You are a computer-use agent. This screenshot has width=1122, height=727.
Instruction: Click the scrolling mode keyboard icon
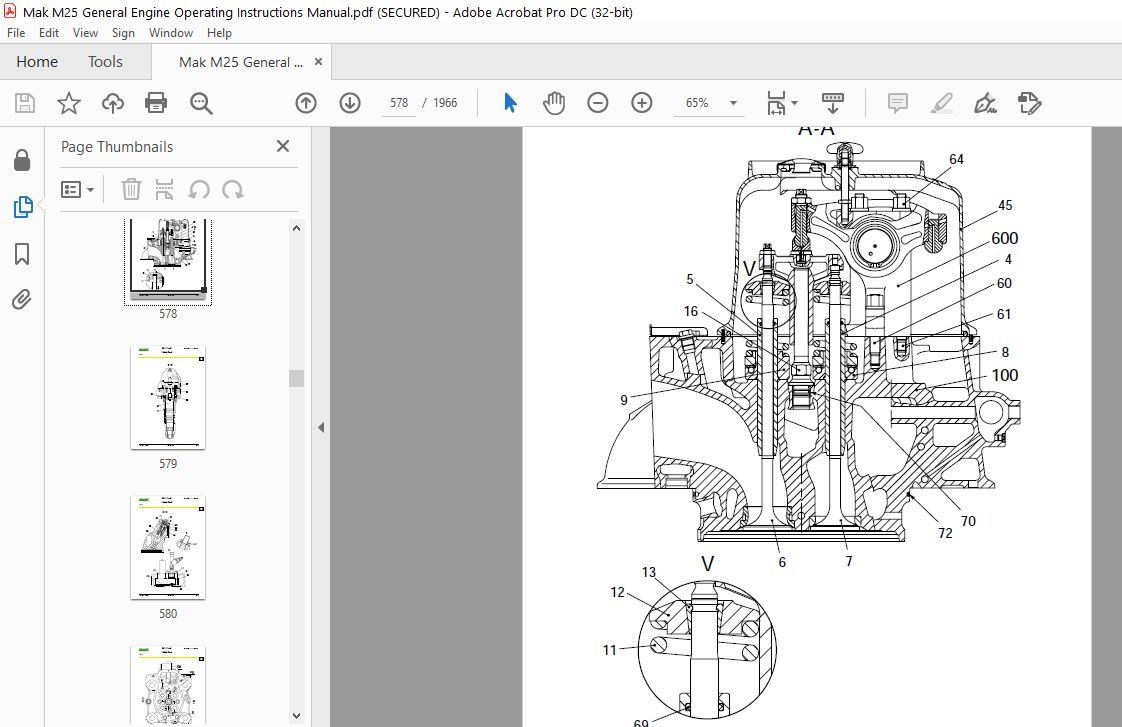(832, 103)
